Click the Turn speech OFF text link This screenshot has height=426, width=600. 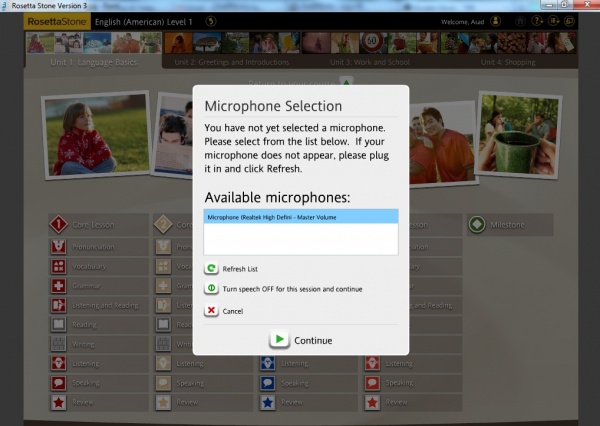click(x=292, y=289)
